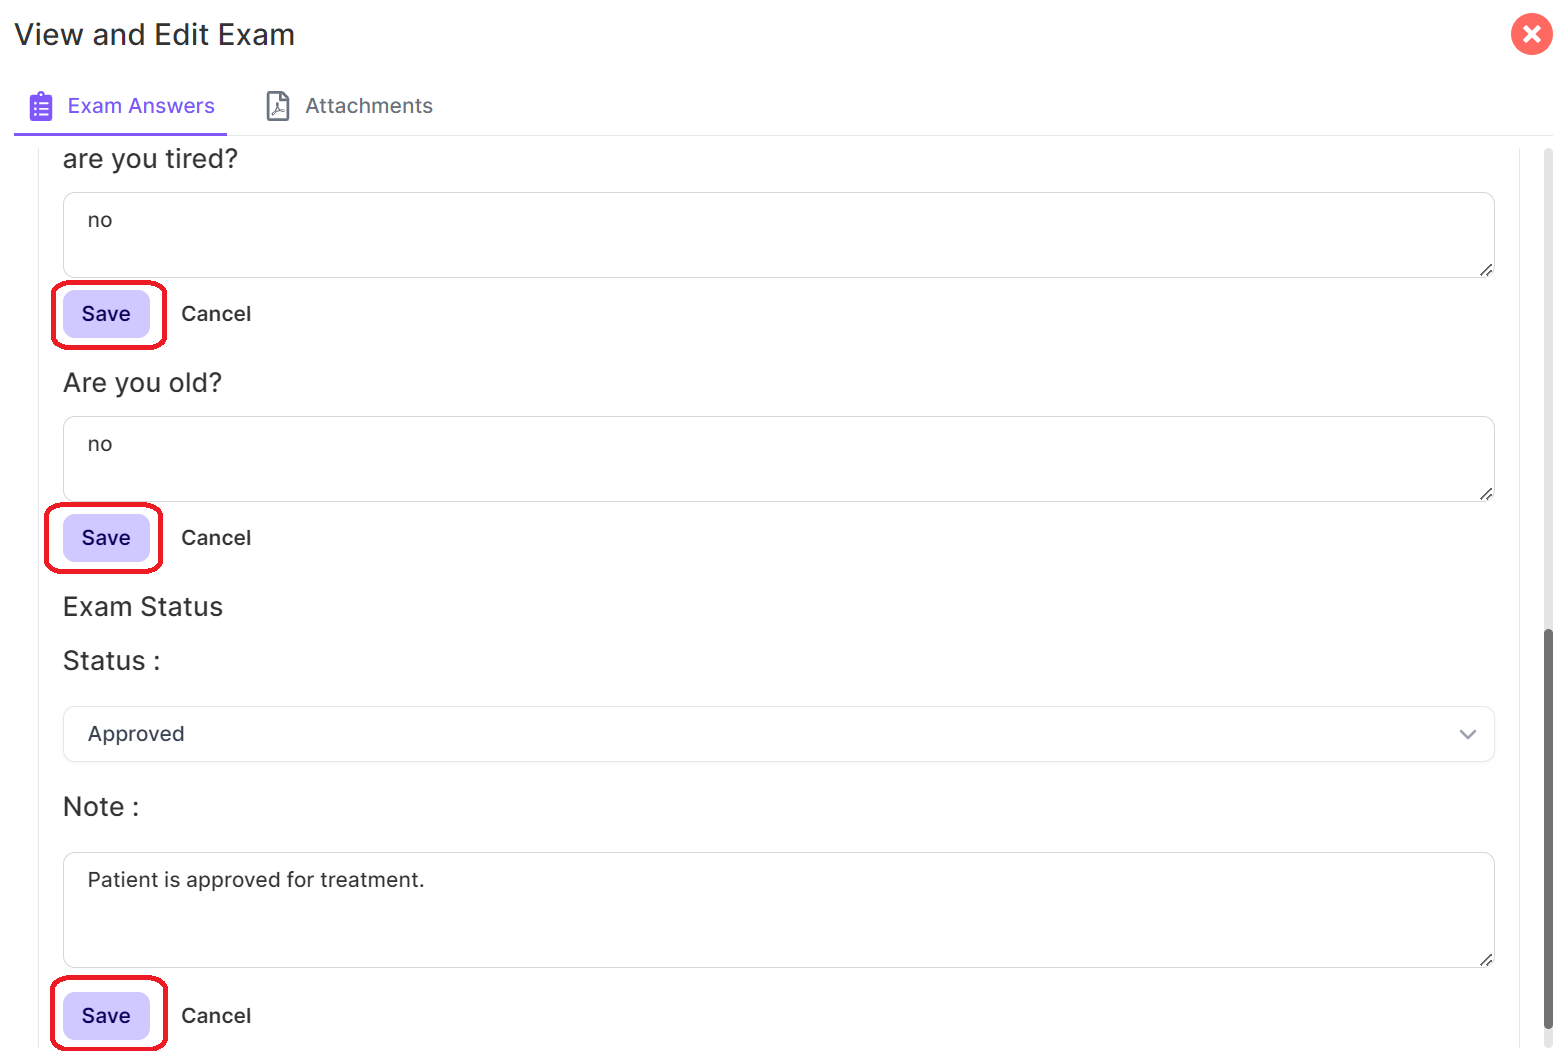Expand the Status dropdown showing Approved
This screenshot has width=1564, height=1051.
(x=778, y=734)
